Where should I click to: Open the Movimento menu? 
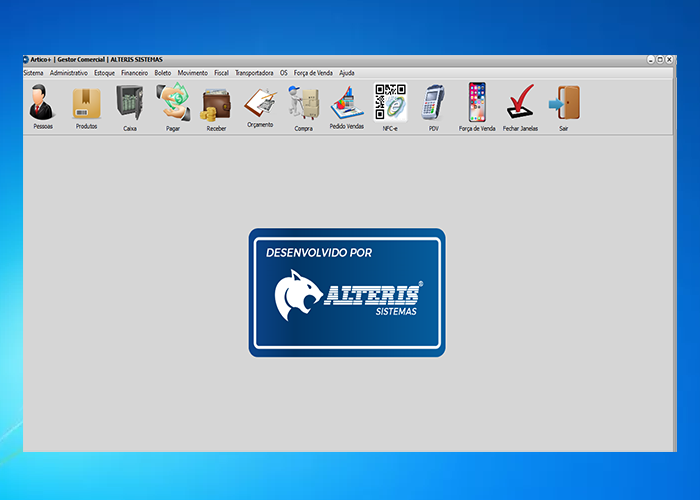coord(193,73)
